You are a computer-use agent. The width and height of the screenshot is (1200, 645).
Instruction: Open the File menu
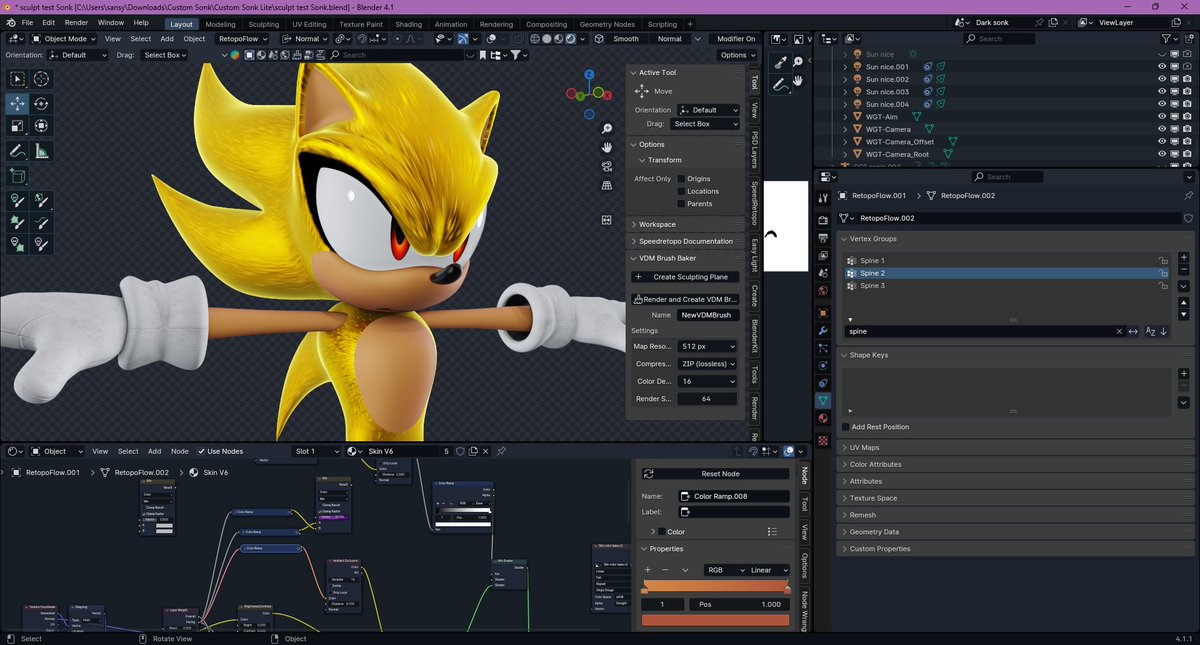pos(26,22)
